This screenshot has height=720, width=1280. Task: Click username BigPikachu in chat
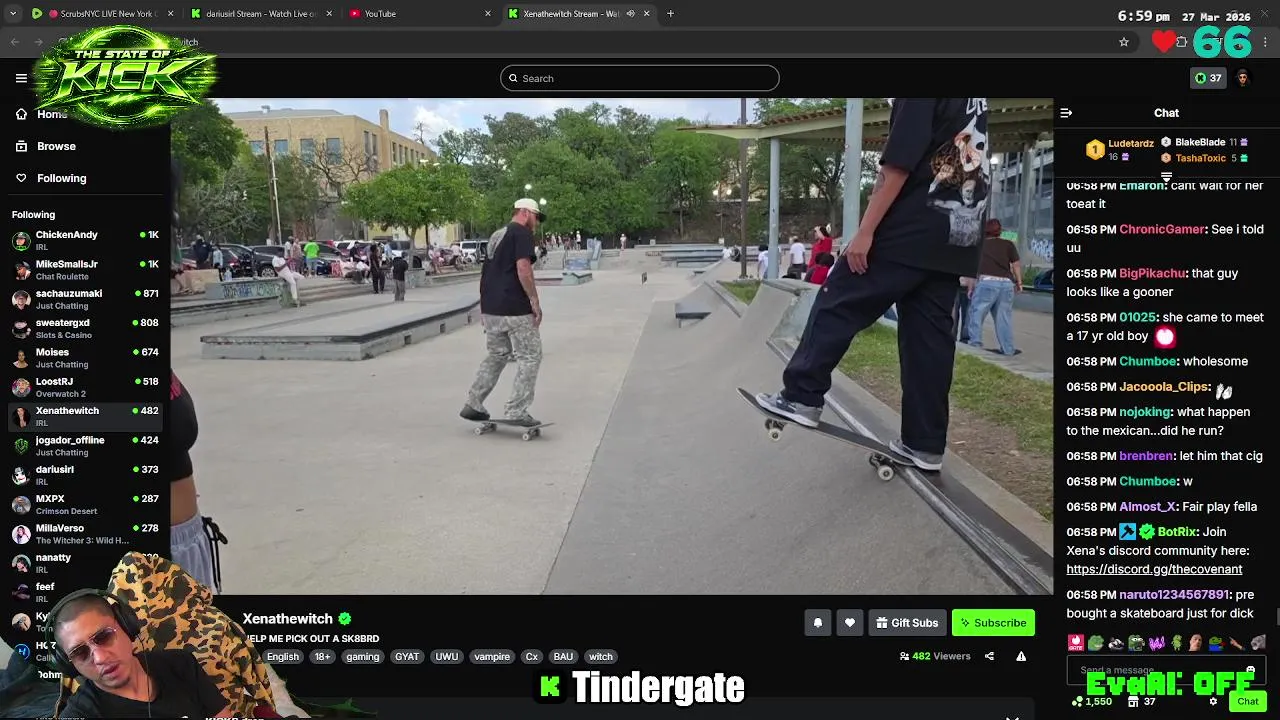tap(1152, 273)
